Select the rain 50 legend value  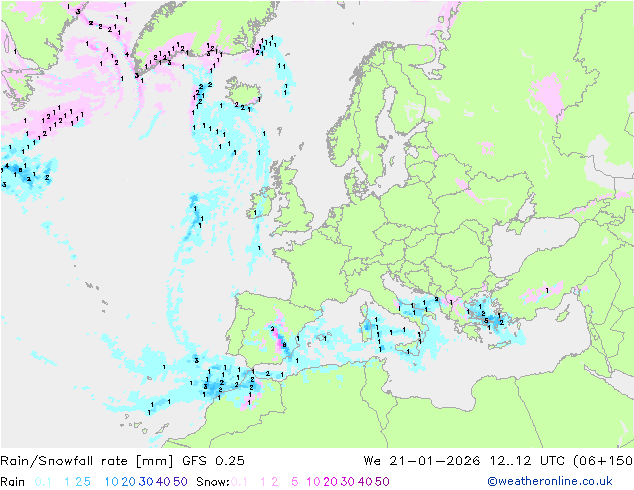[180, 482]
